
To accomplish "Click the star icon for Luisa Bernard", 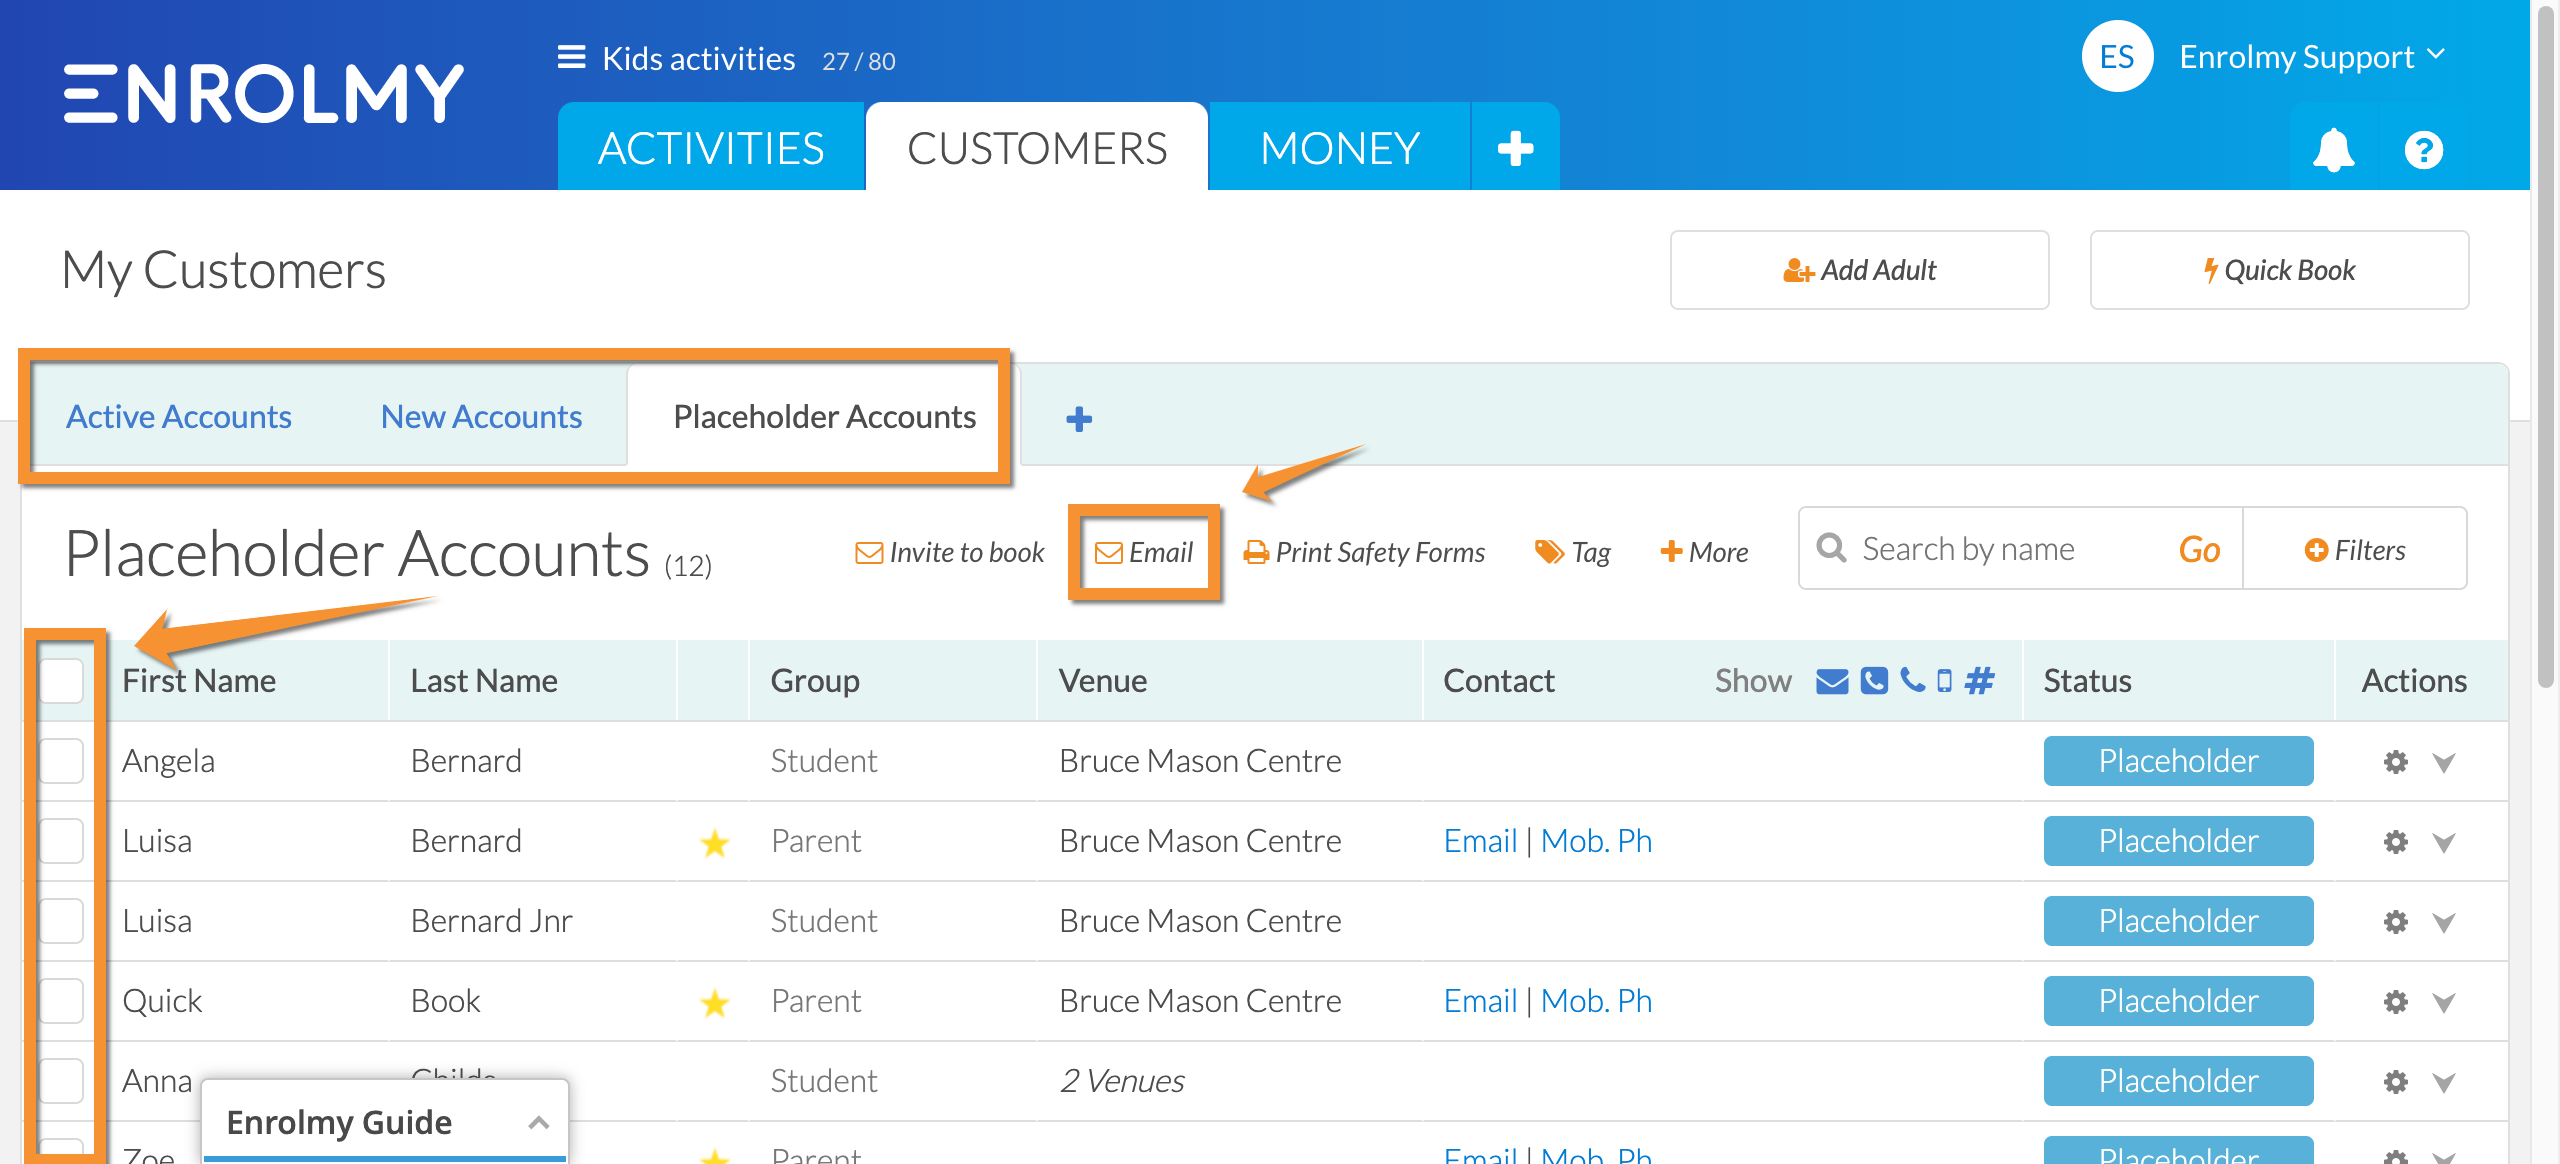I will click(x=714, y=843).
